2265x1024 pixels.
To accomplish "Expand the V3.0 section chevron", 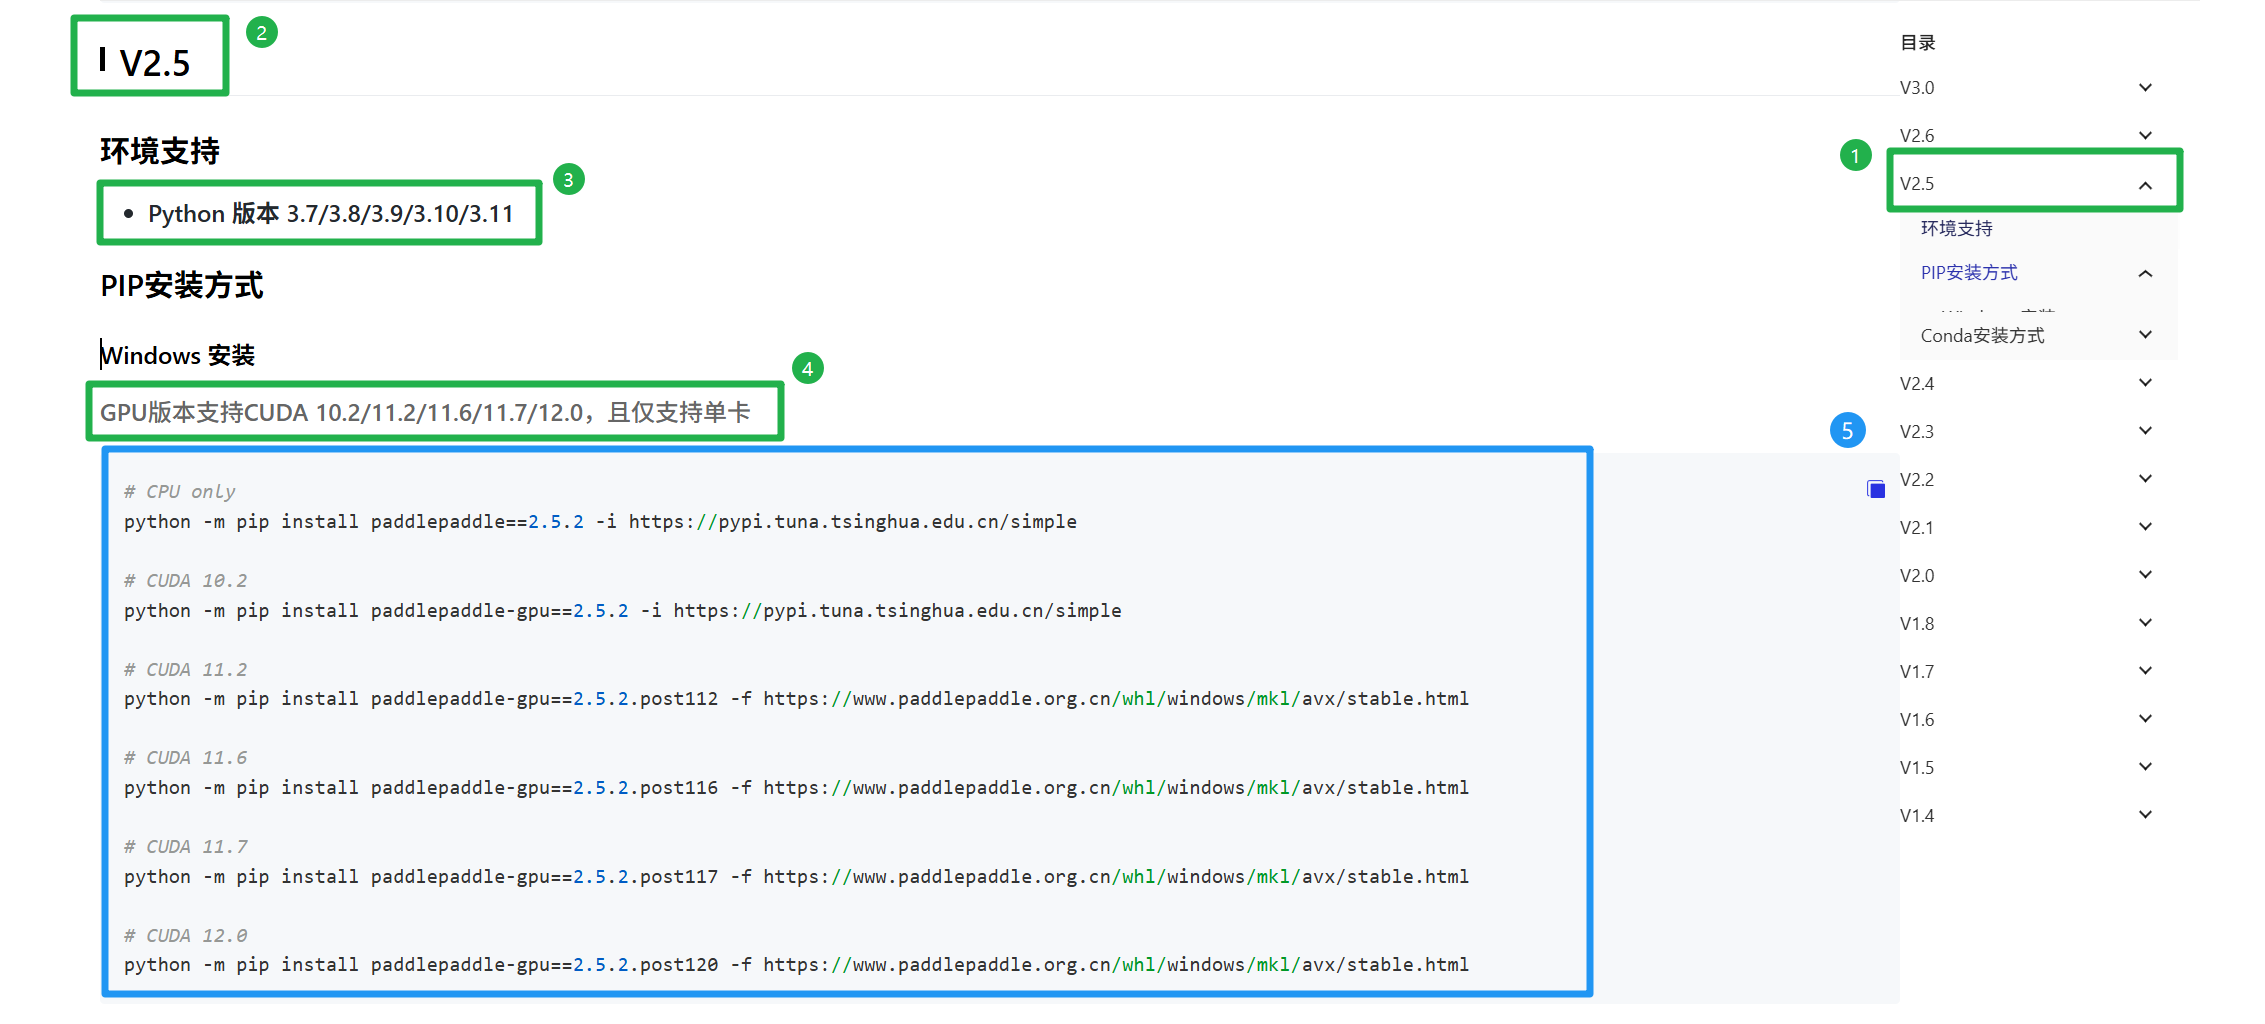I will click(x=2145, y=87).
